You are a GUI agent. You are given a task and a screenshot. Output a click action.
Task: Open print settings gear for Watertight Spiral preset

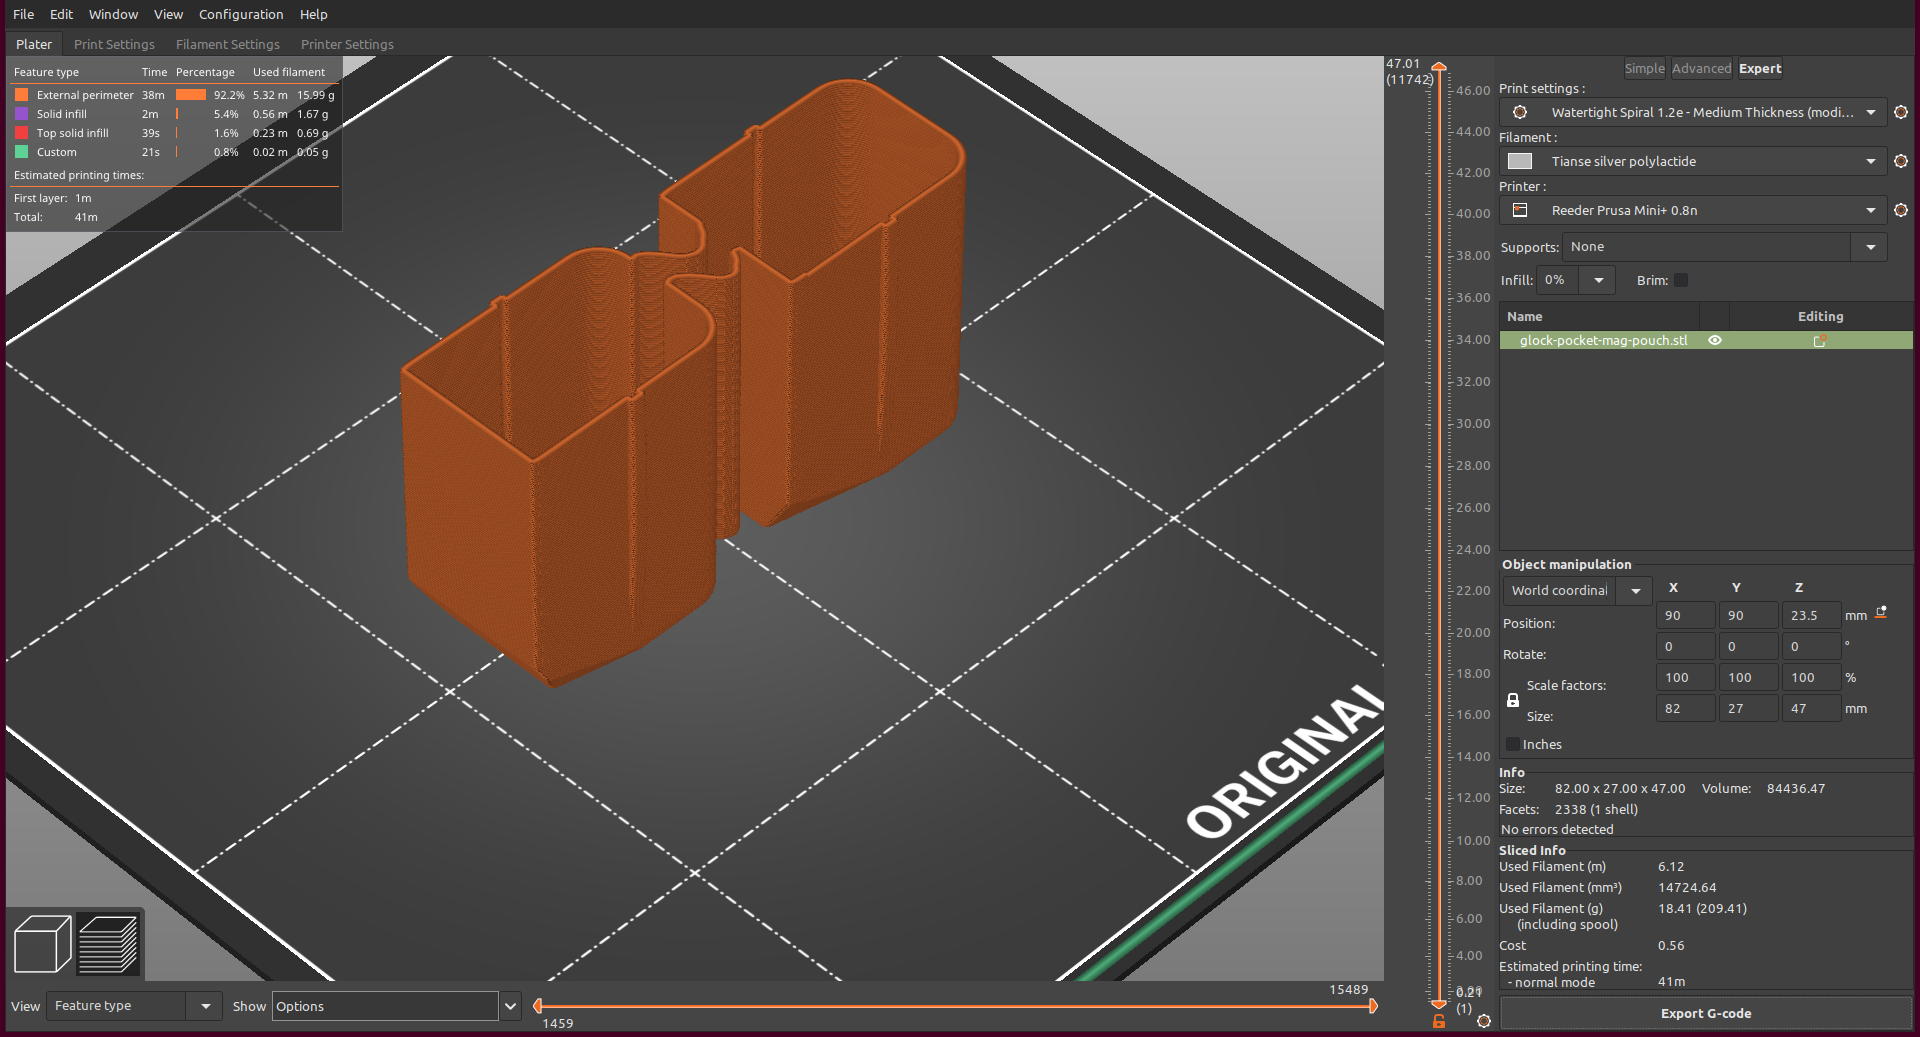[x=1900, y=113]
